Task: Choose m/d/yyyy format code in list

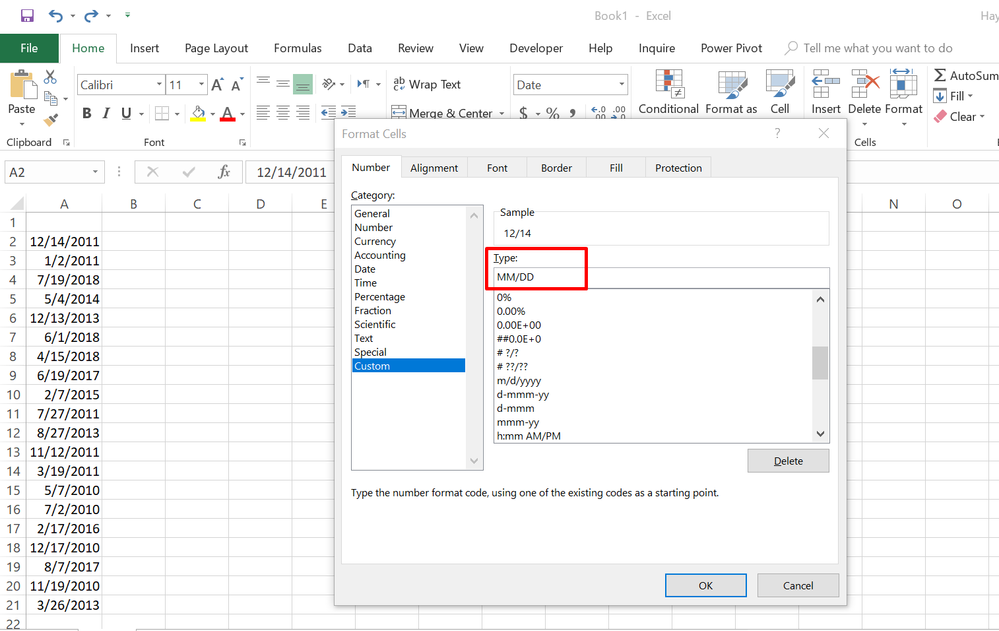Action: 519,381
